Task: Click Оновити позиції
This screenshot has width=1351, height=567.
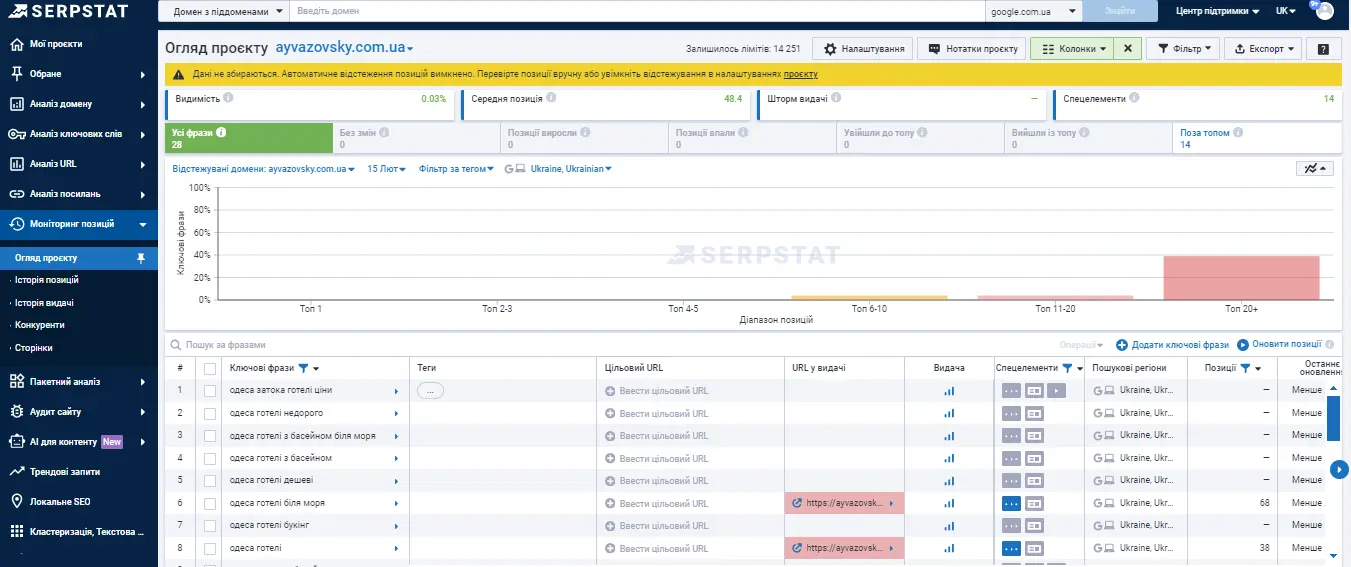Action: 1279,344
